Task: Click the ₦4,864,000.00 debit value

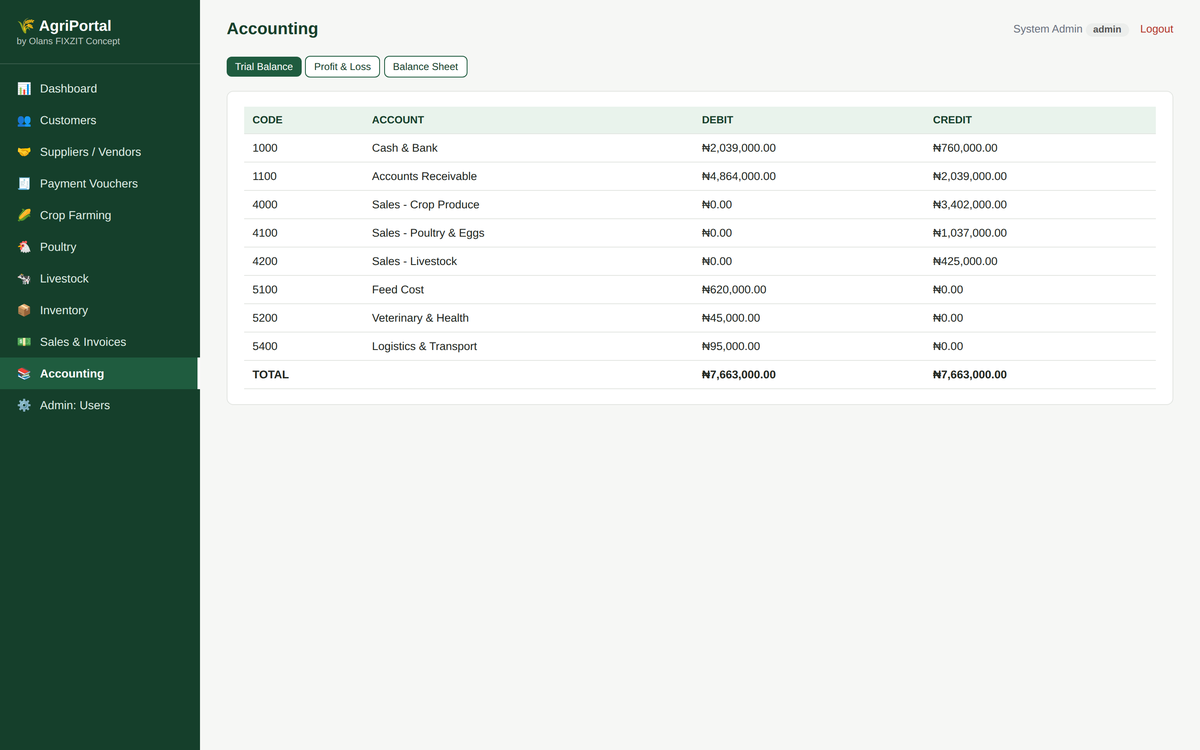Action: (x=739, y=176)
